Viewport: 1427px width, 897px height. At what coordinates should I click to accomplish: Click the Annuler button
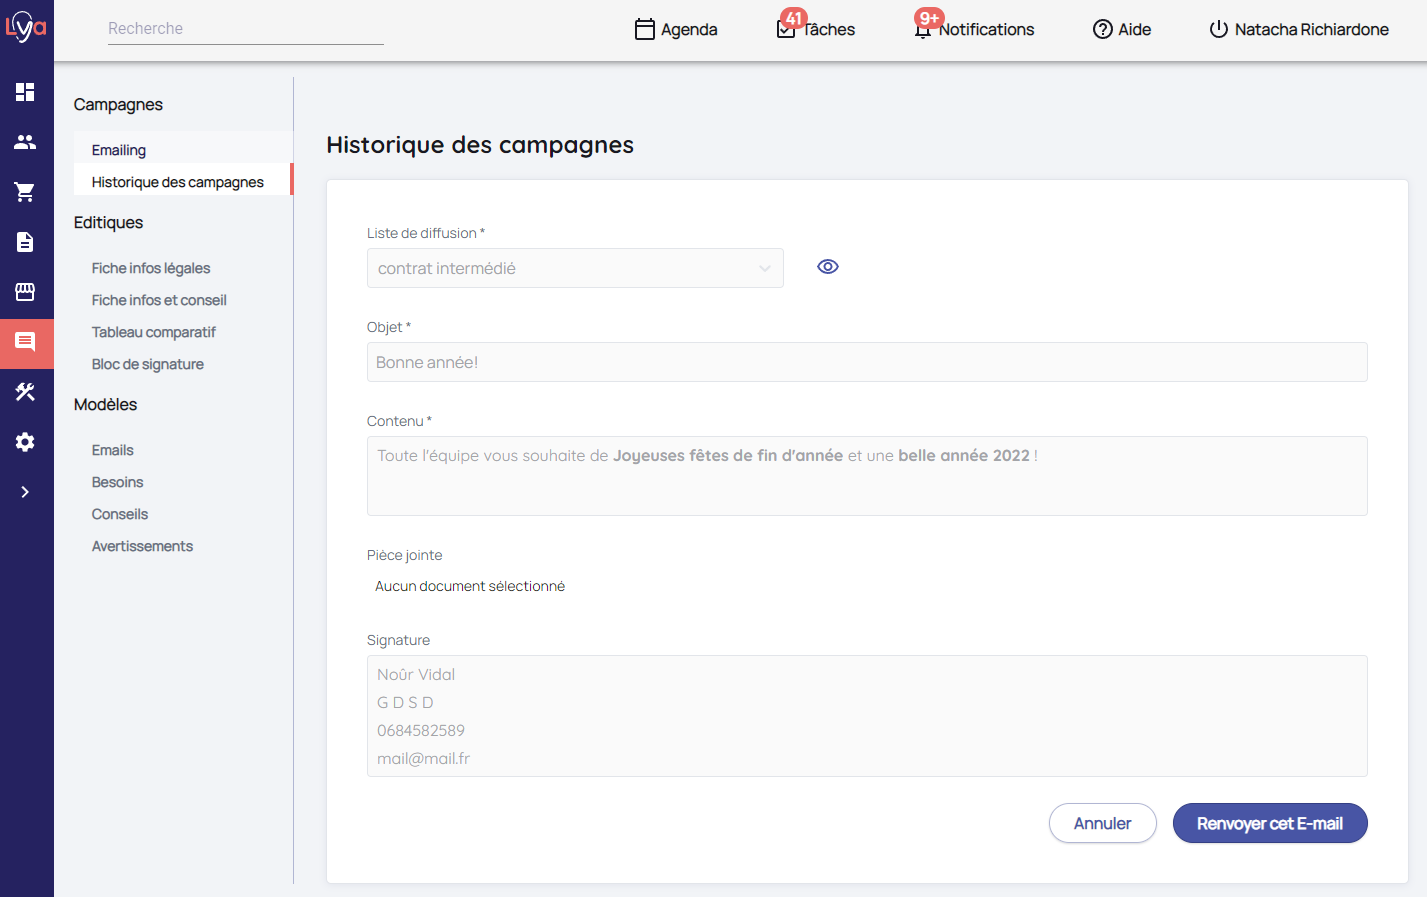point(1102,823)
